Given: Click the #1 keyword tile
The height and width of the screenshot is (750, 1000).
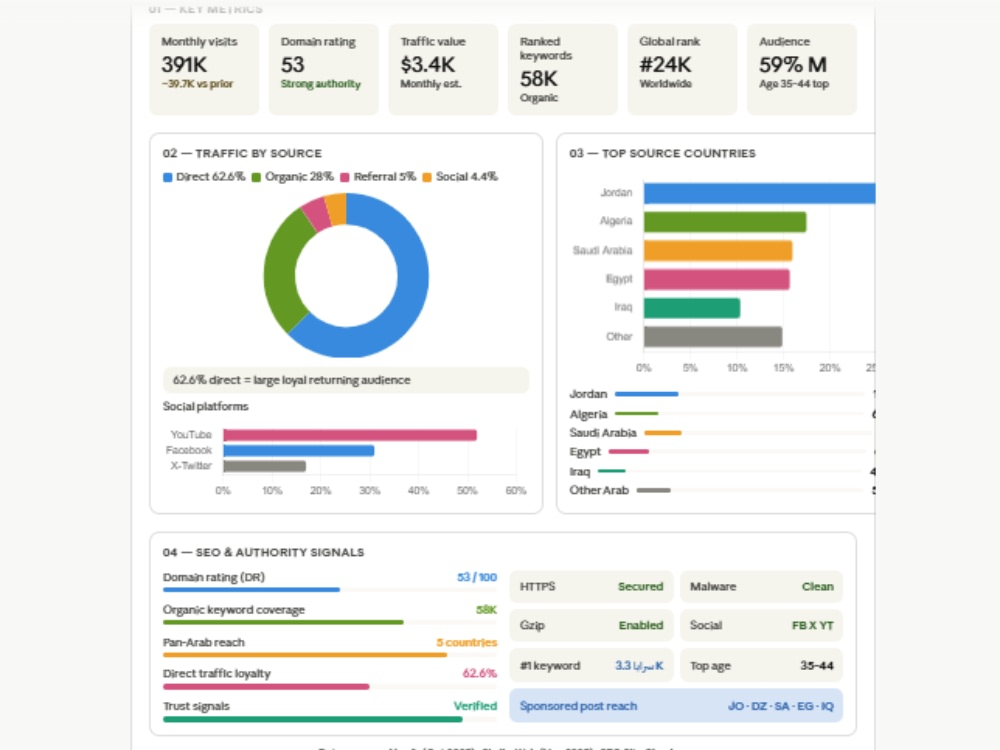Looking at the screenshot, I should point(591,666).
